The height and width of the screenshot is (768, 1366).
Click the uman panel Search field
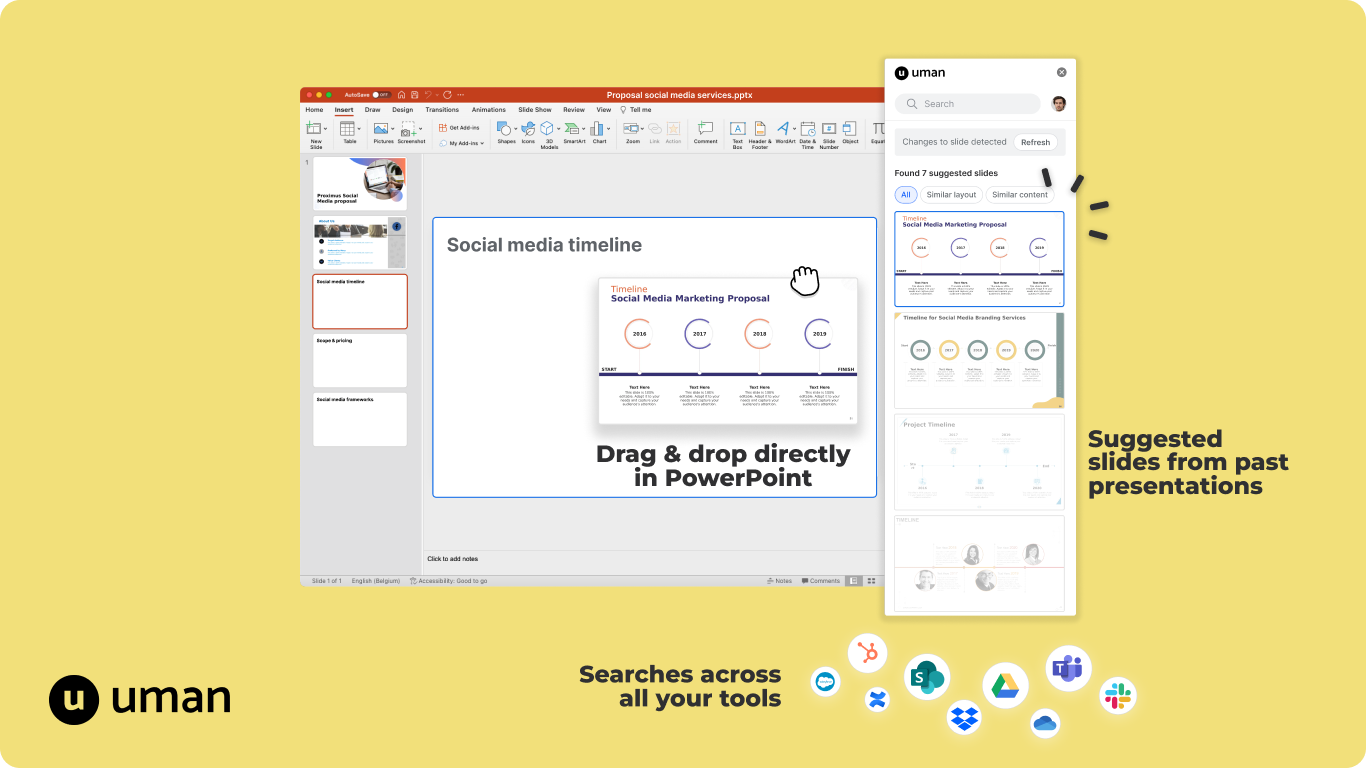point(968,104)
